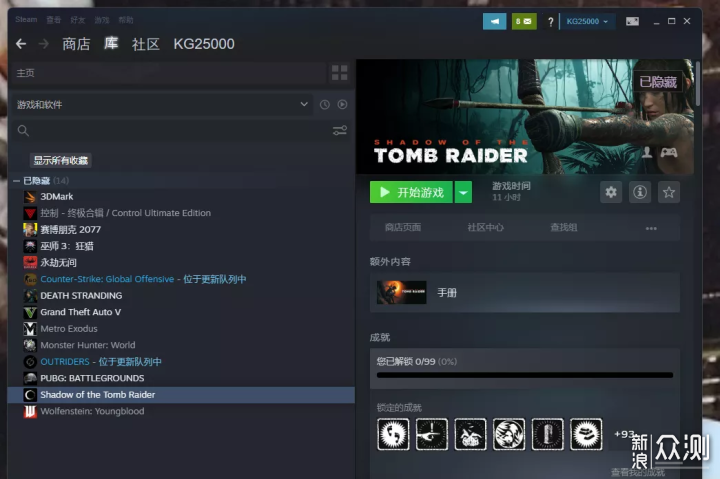Screen dimensions: 720x479
Task: Open the 游戏和软件 filter dropdown
Action: click(x=163, y=105)
